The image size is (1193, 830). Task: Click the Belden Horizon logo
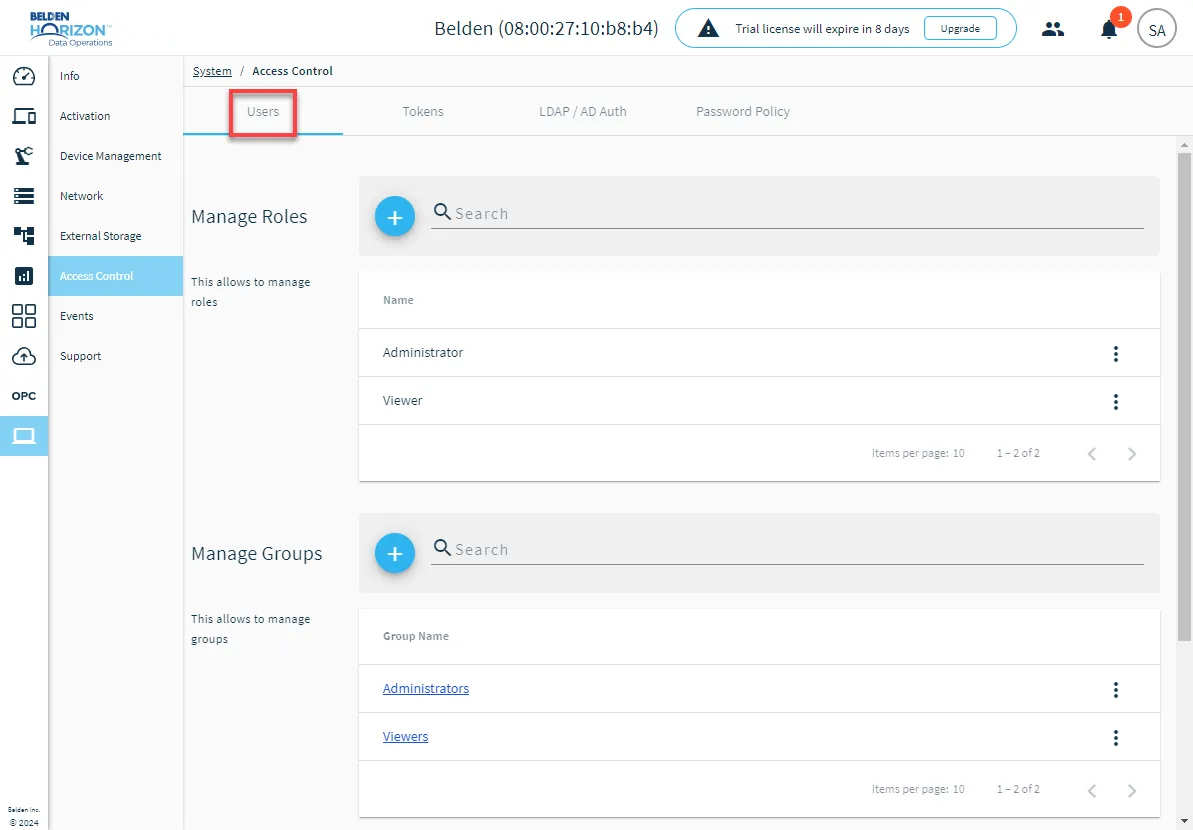[71, 29]
